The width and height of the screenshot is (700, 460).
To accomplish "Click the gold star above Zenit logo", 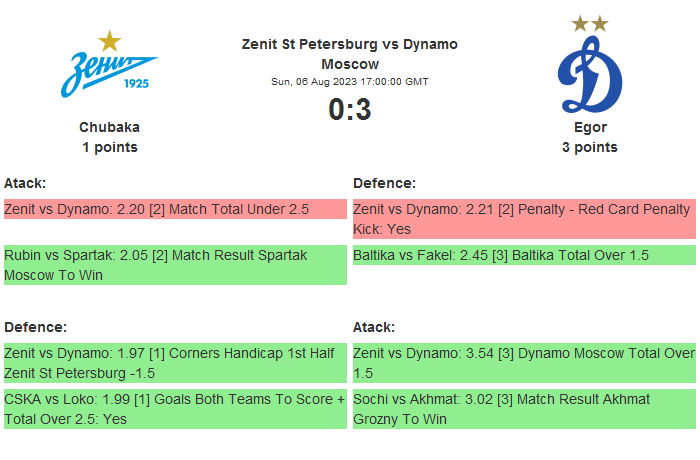I will point(110,41).
